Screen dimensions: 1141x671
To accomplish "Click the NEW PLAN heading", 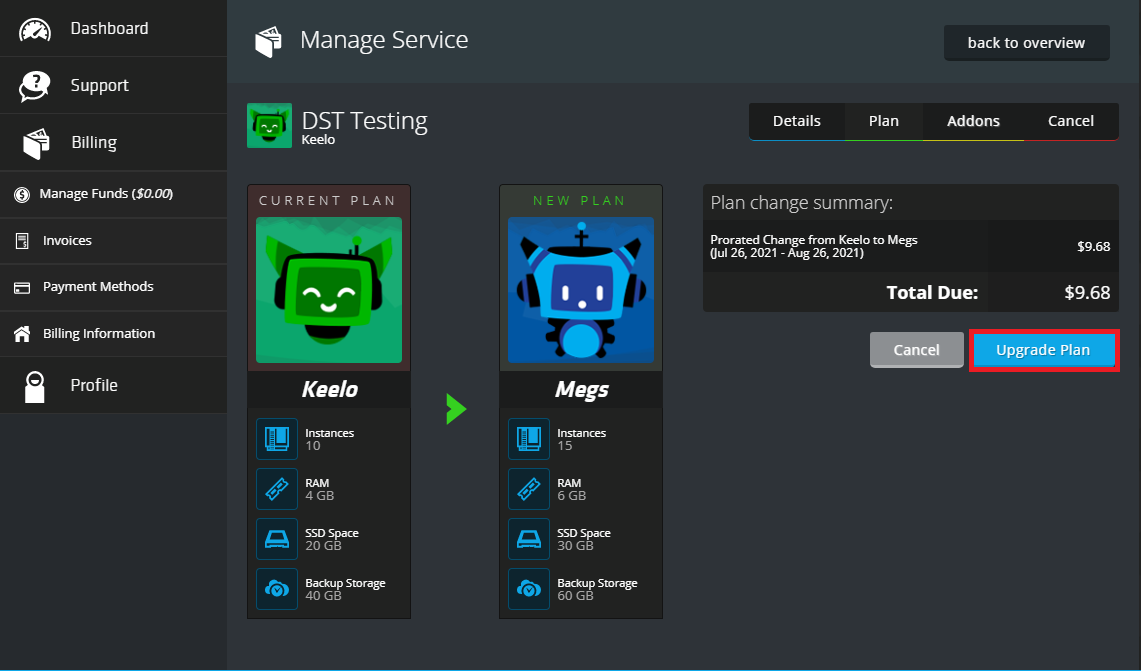I will pos(579,201).
